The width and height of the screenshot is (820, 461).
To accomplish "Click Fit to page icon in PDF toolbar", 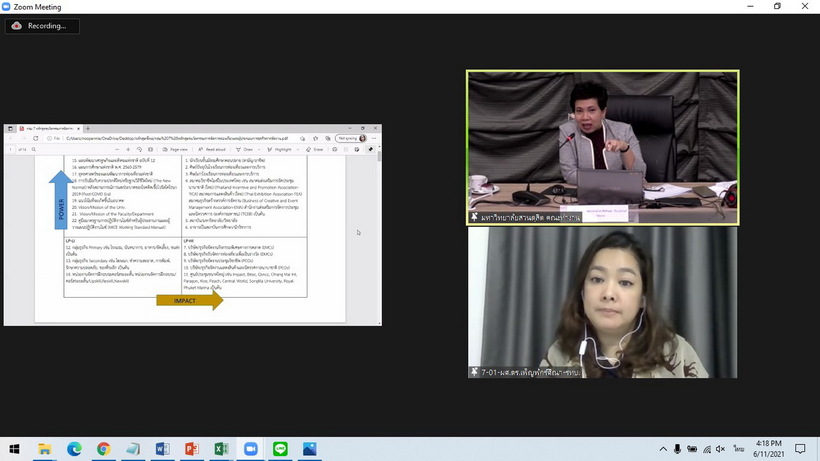I will pyautogui.click(x=151, y=149).
